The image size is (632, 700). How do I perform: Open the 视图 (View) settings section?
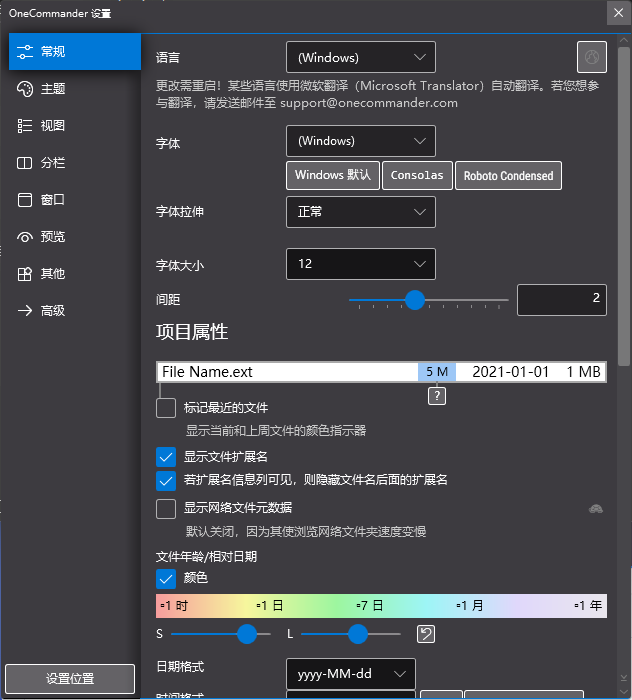[53, 126]
